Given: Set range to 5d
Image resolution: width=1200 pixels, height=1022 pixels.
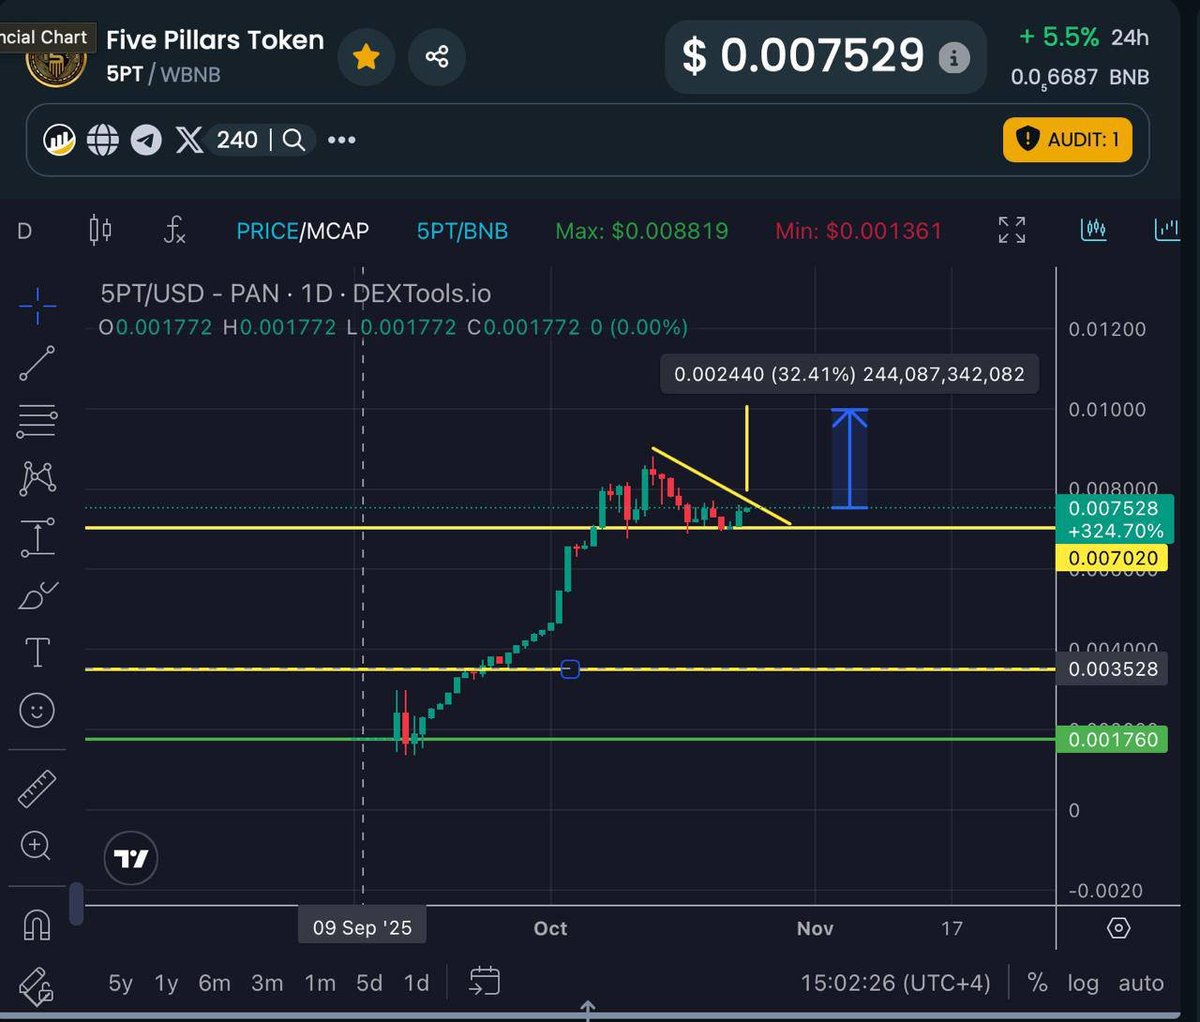Looking at the screenshot, I should click(369, 983).
